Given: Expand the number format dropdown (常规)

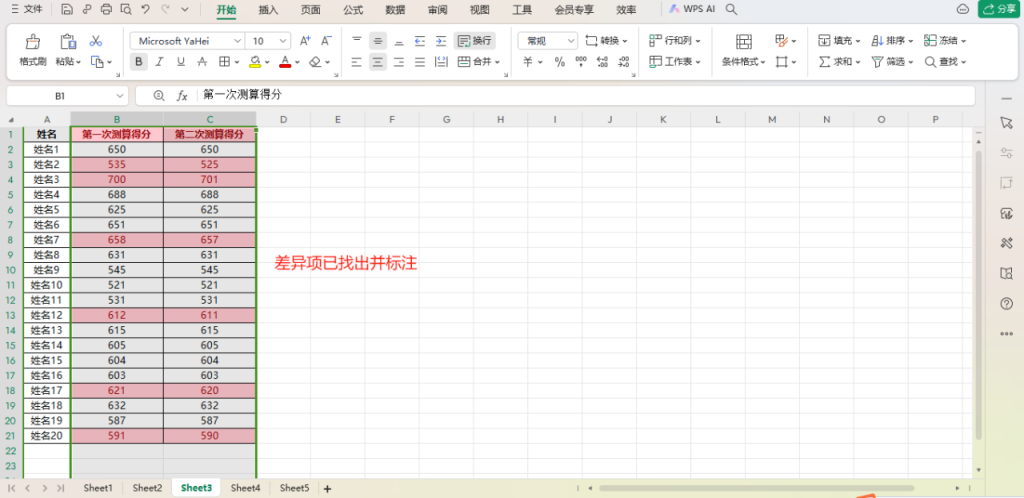Looking at the screenshot, I should (x=547, y=41).
